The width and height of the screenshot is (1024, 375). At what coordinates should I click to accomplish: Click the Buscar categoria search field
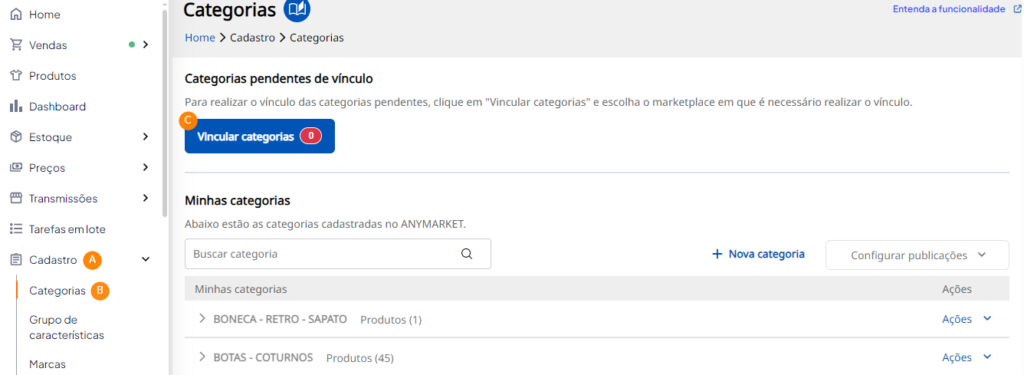tap(338, 254)
